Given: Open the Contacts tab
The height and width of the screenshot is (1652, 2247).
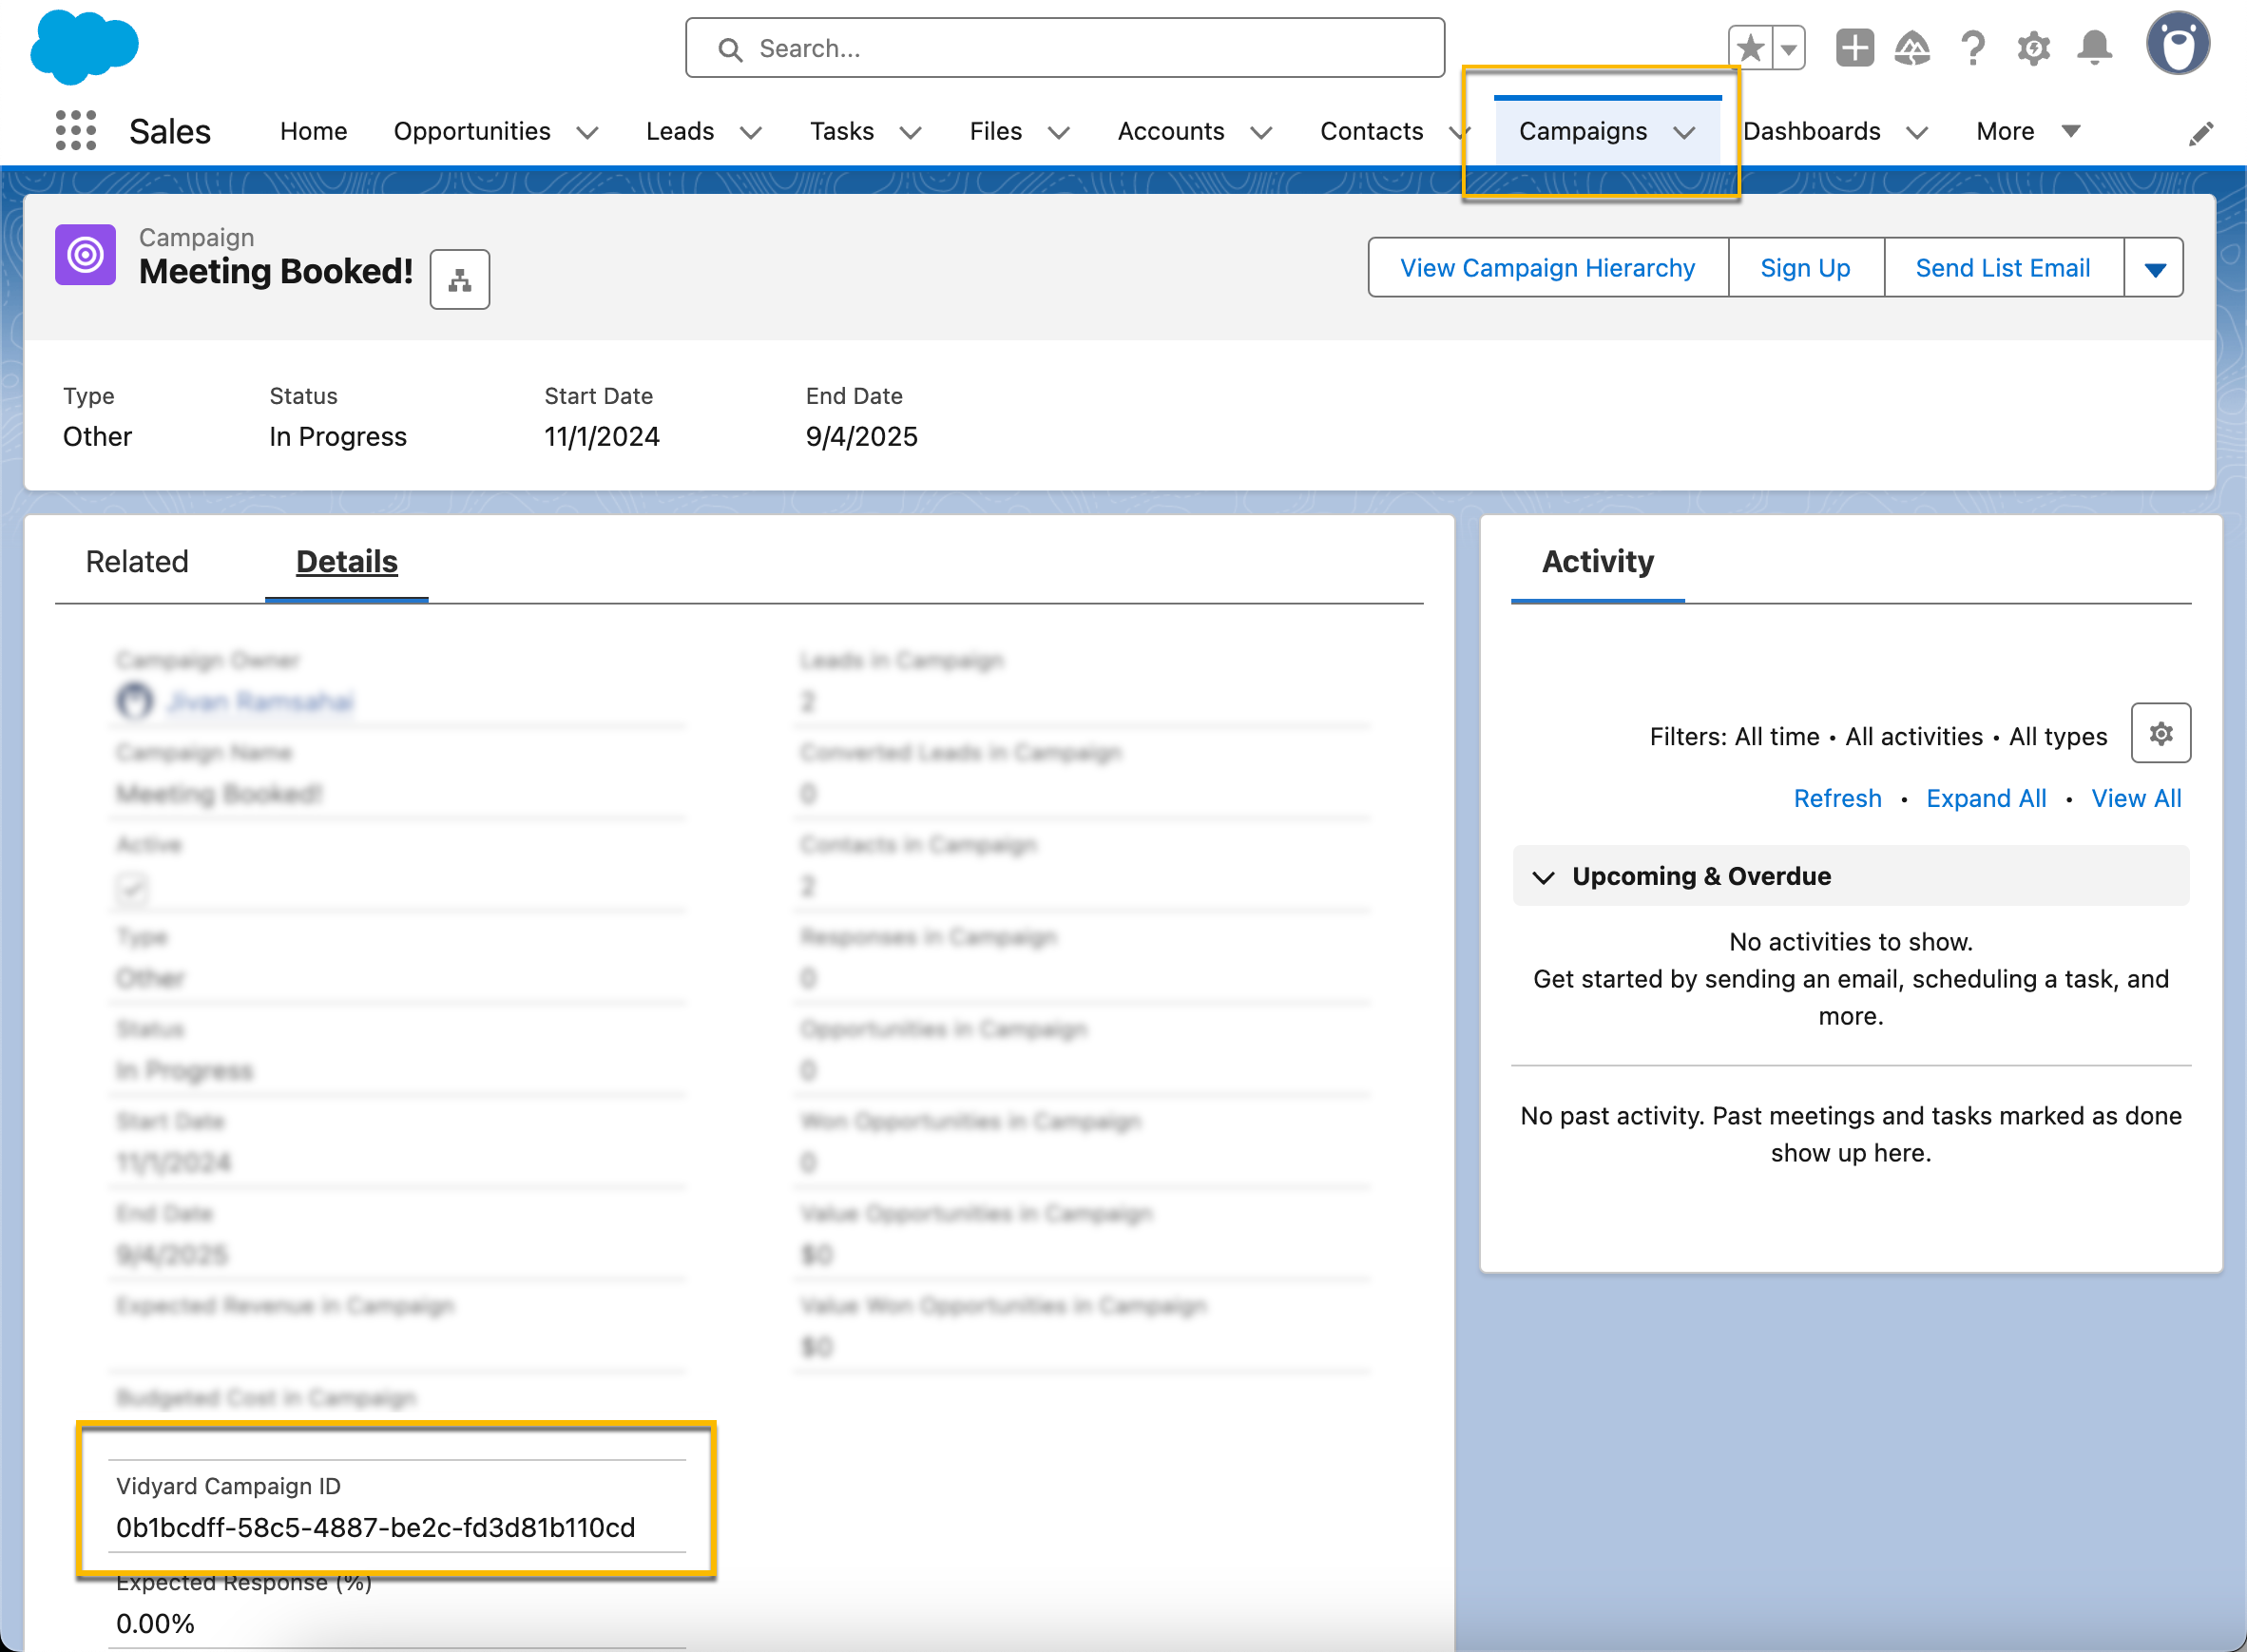Looking at the screenshot, I should 1372,131.
